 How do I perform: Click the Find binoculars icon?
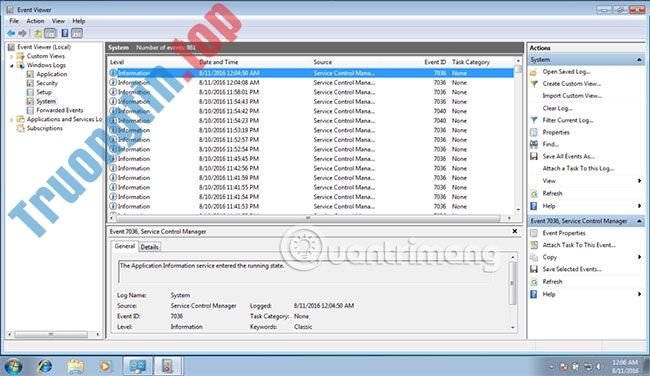[x=534, y=145]
